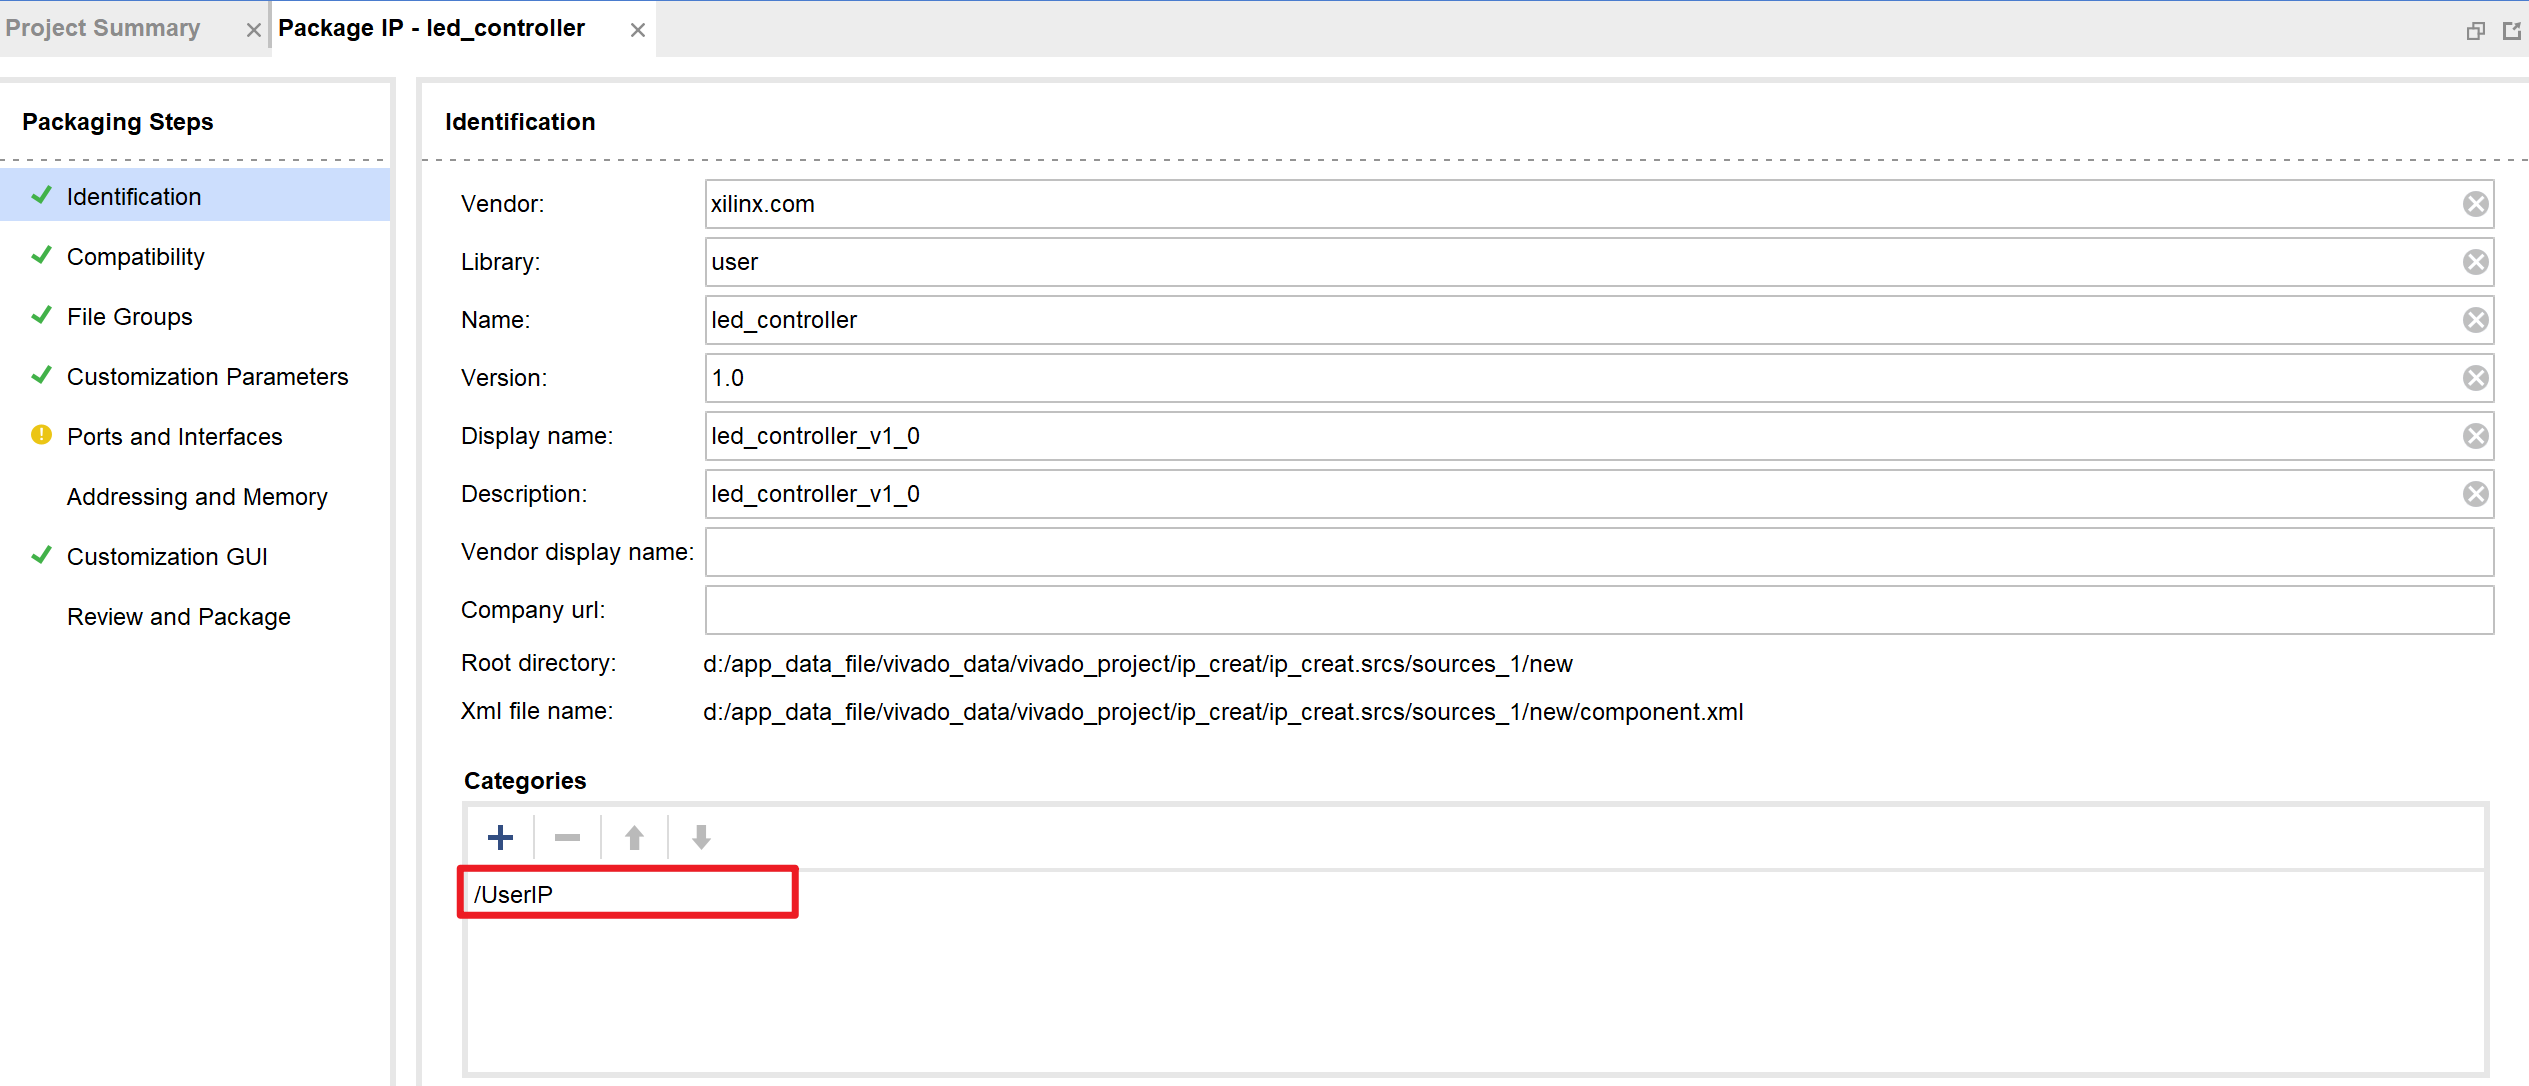The width and height of the screenshot is (2529, 1086).
Task: Clear the Description field with its X icon
Action: tap(2475, 494)
